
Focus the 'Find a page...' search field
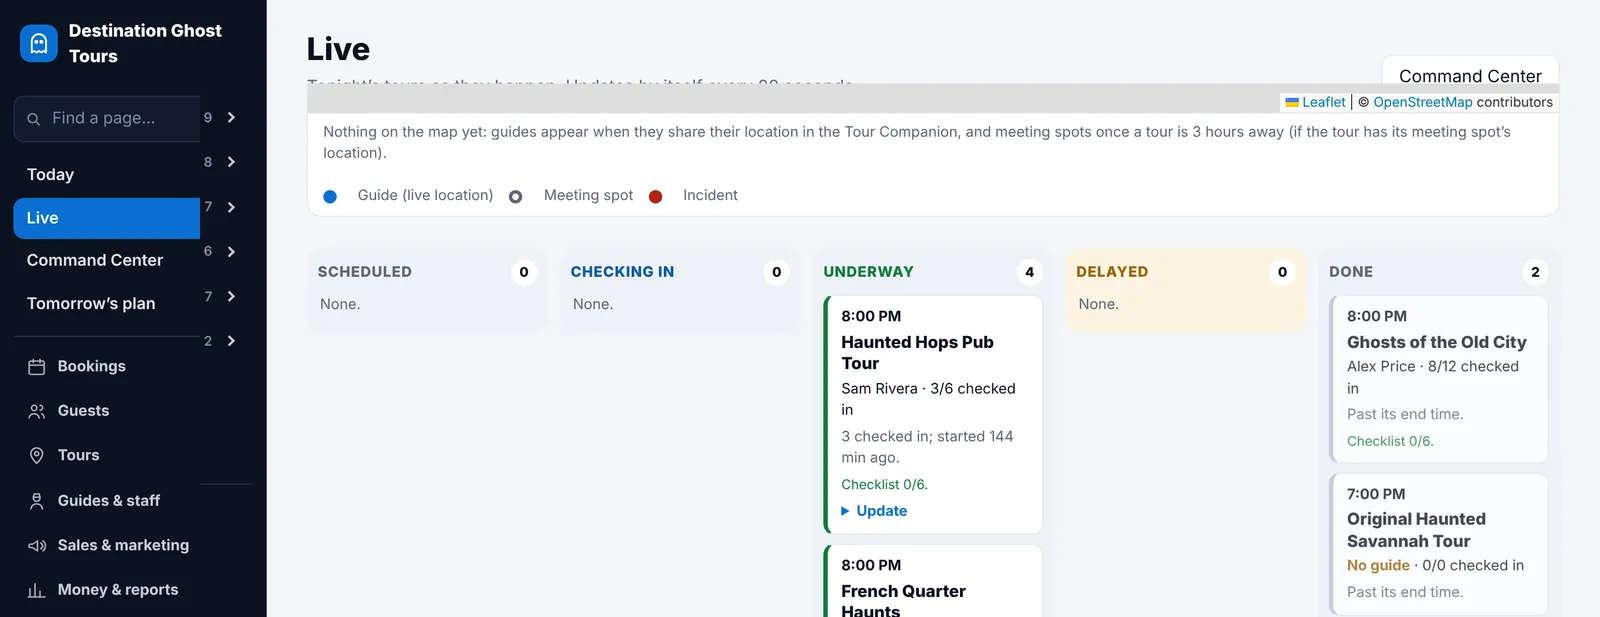pyautogui.click(x=107, y=119)
